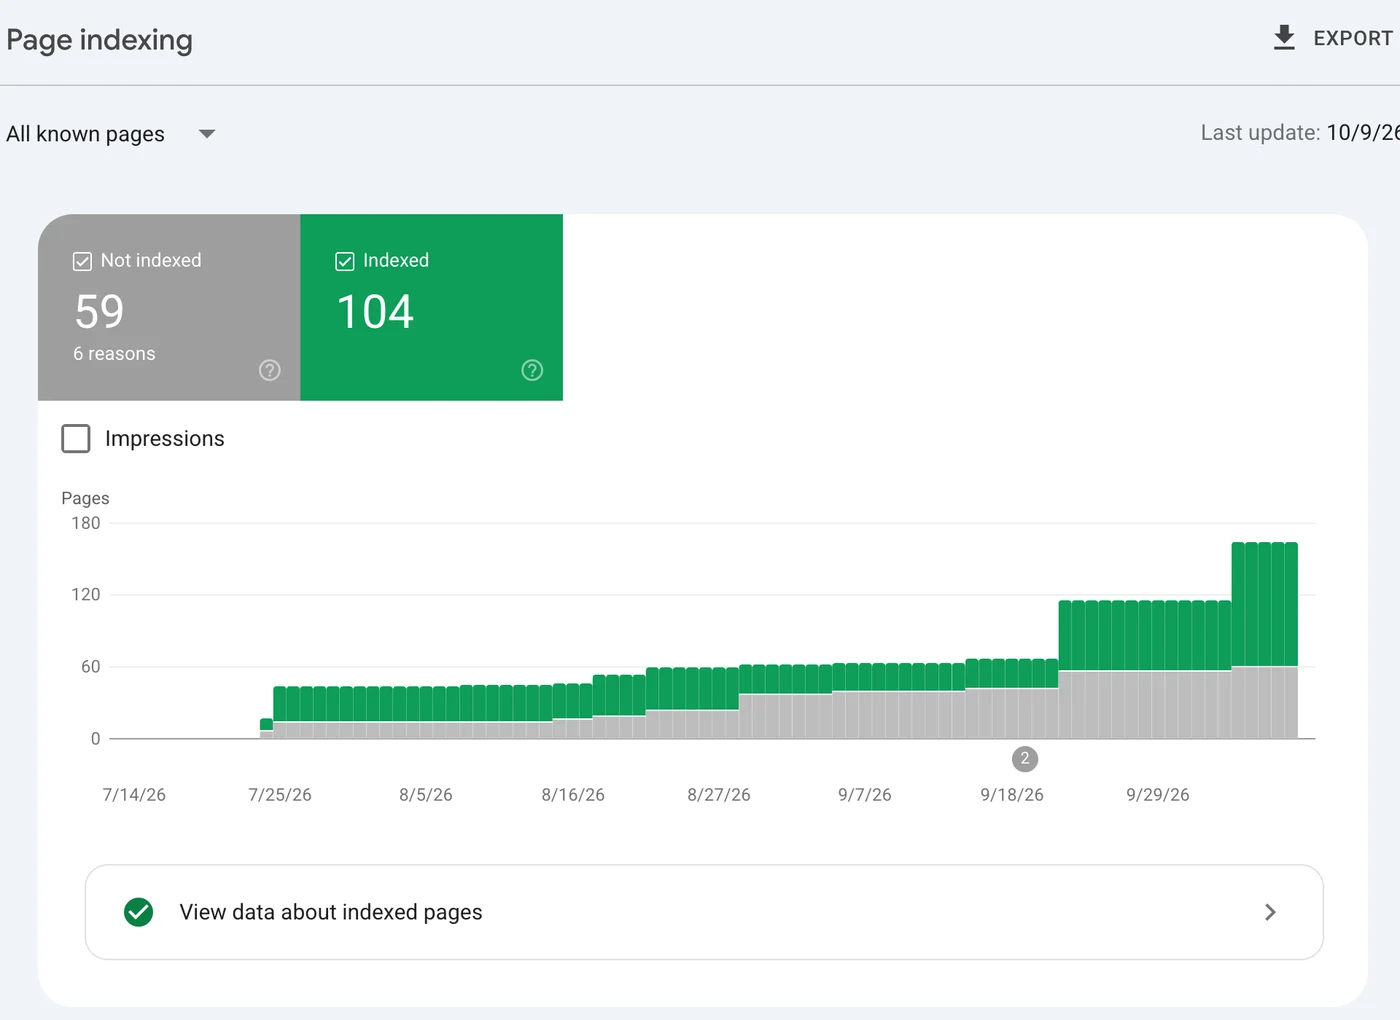
Task: Click the 6 reasons text
Action: coord(114,354)
